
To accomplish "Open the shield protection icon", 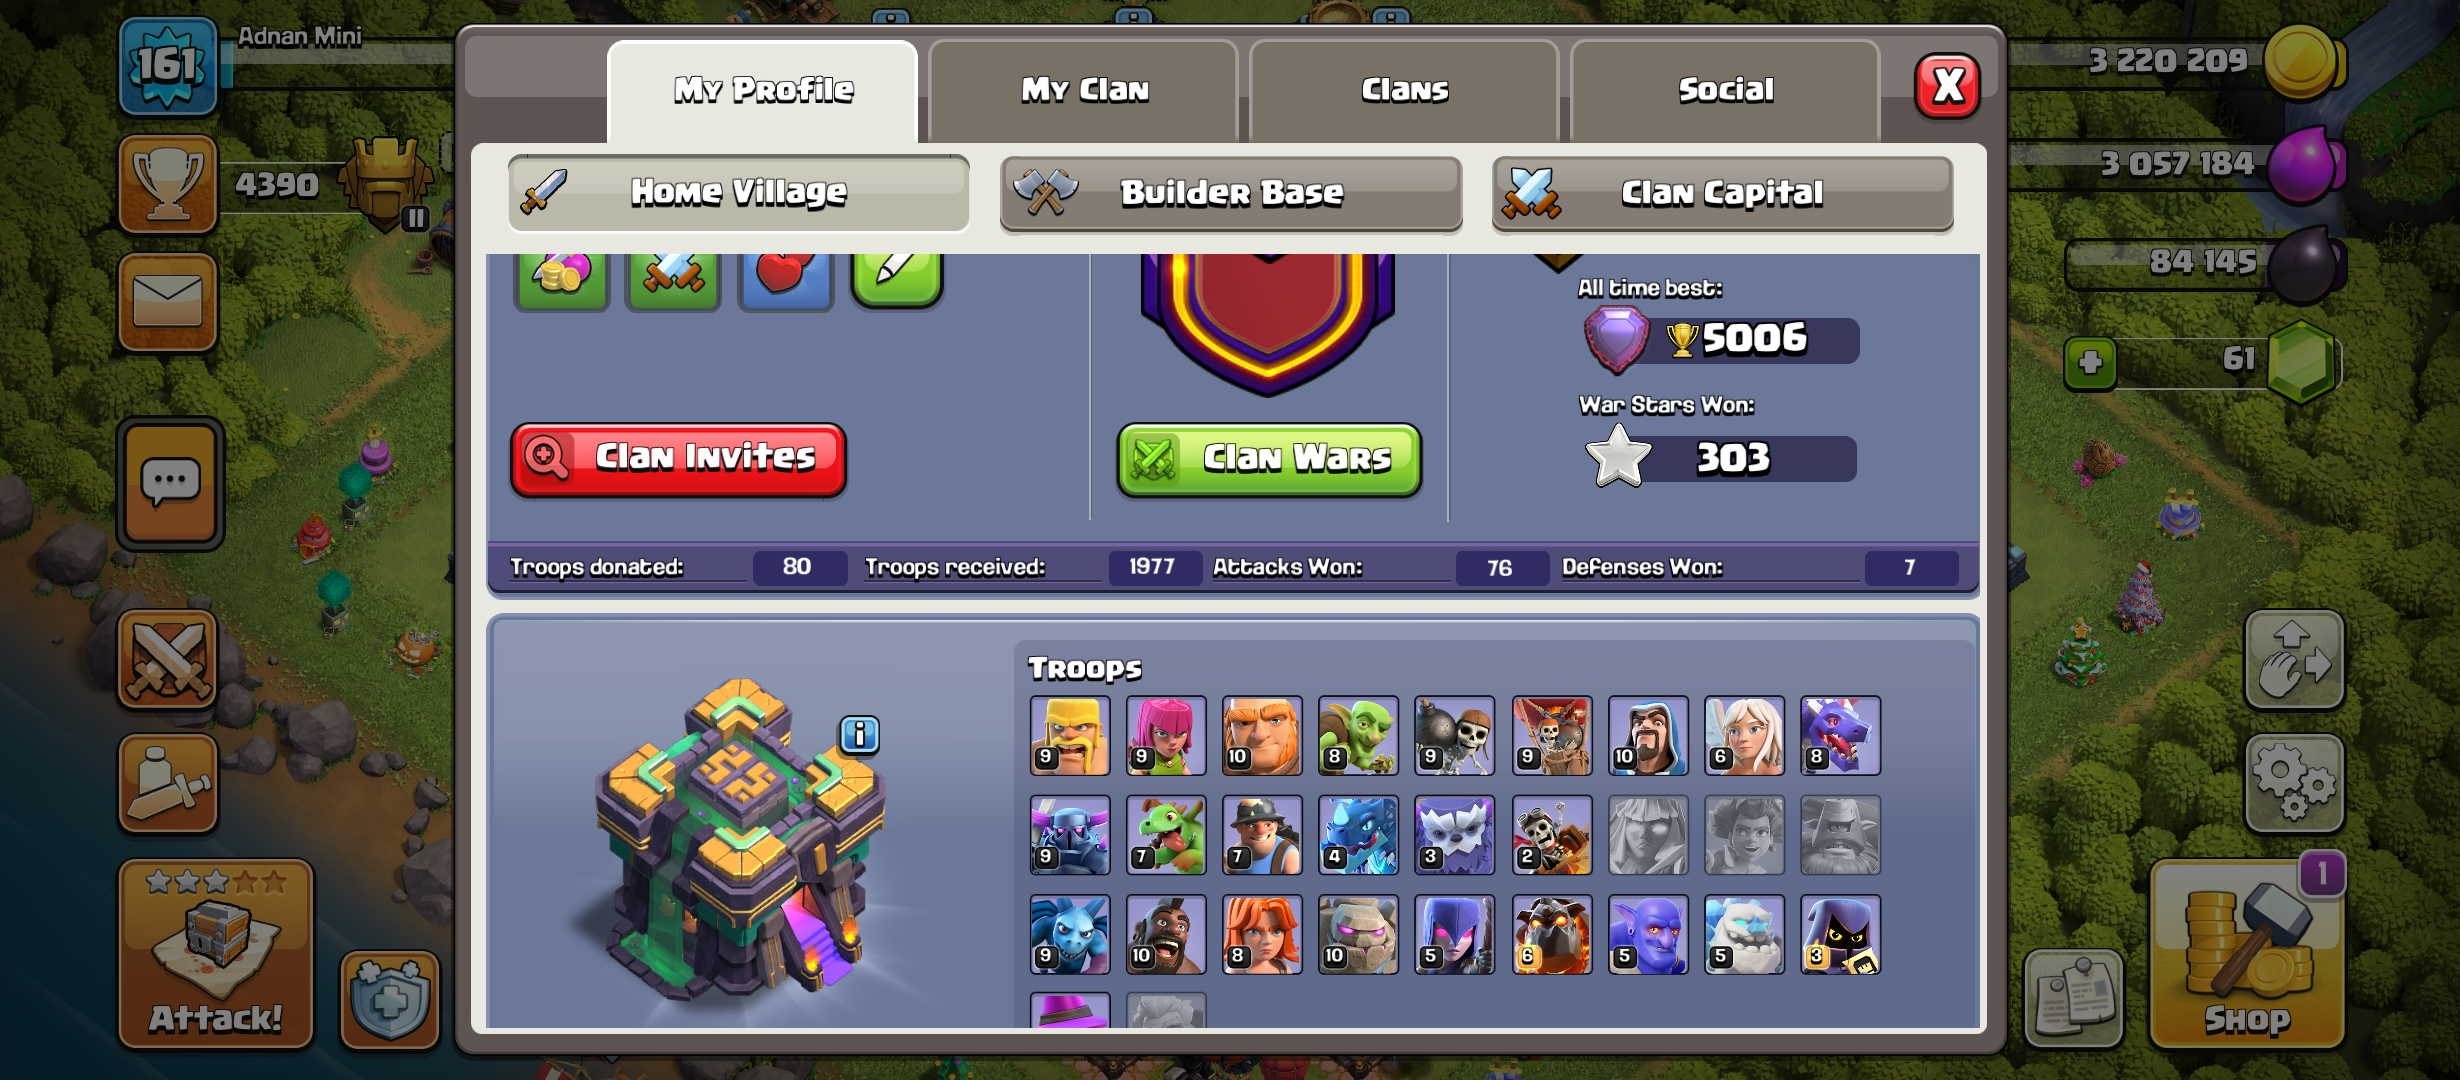I will coord(390,999).
